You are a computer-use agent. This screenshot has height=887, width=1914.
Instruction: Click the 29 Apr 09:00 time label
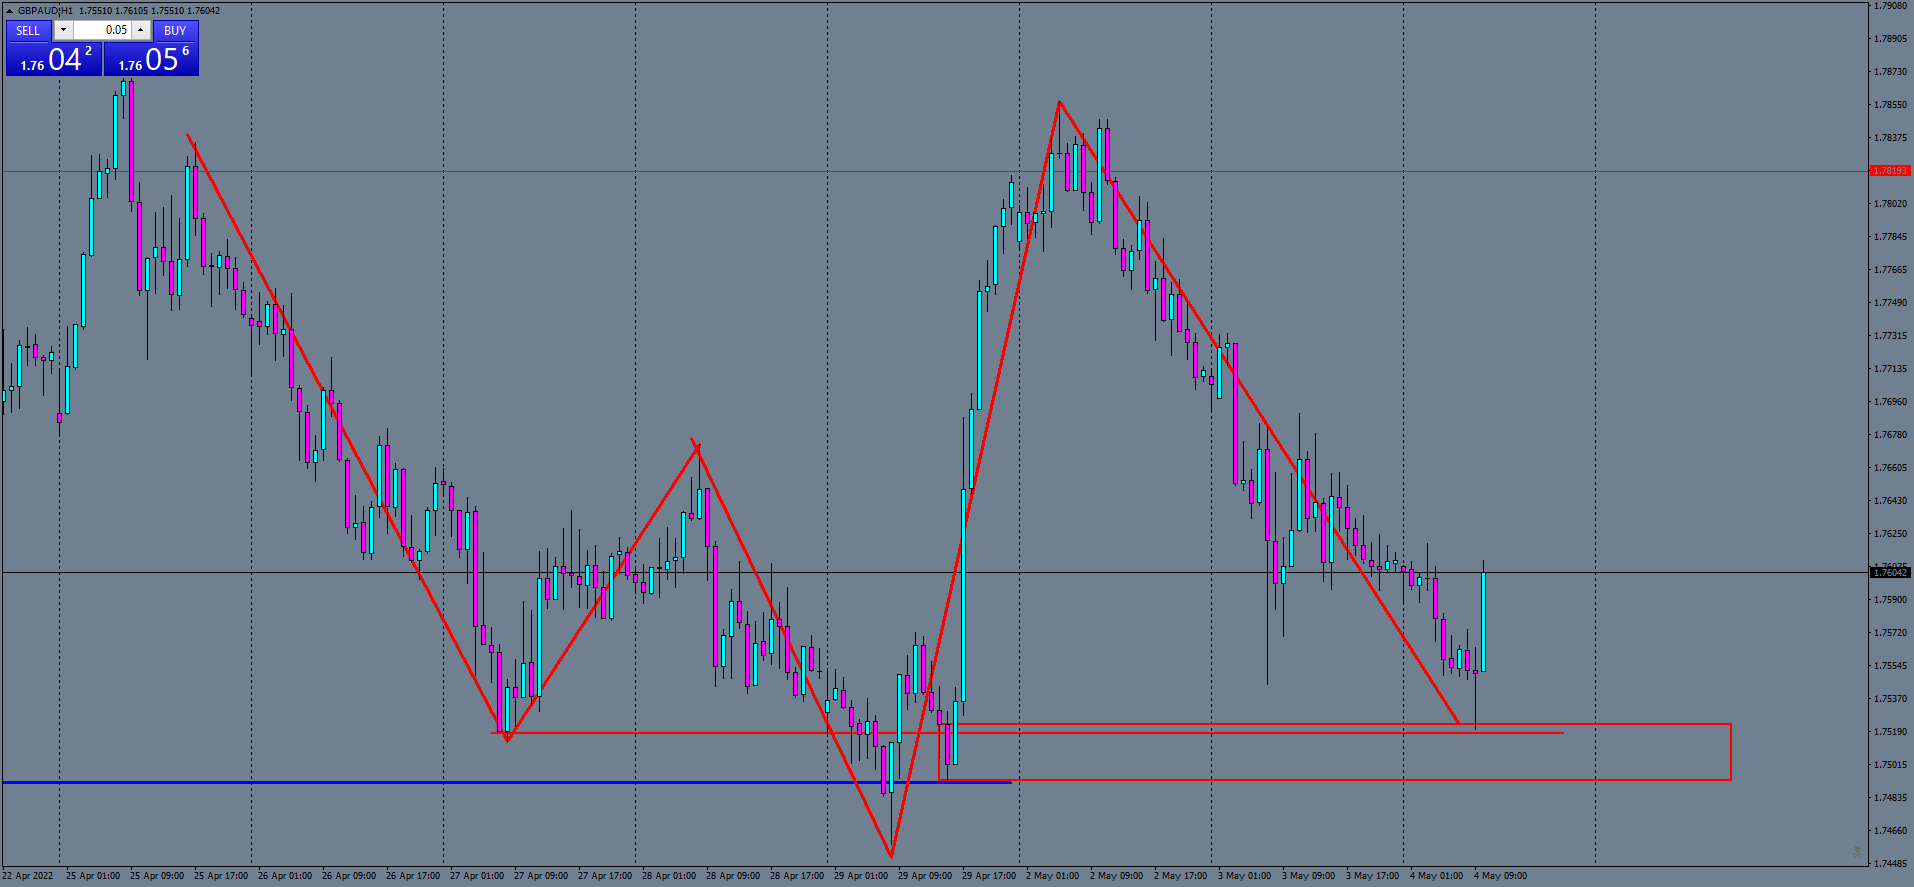(x=925, y=876)
